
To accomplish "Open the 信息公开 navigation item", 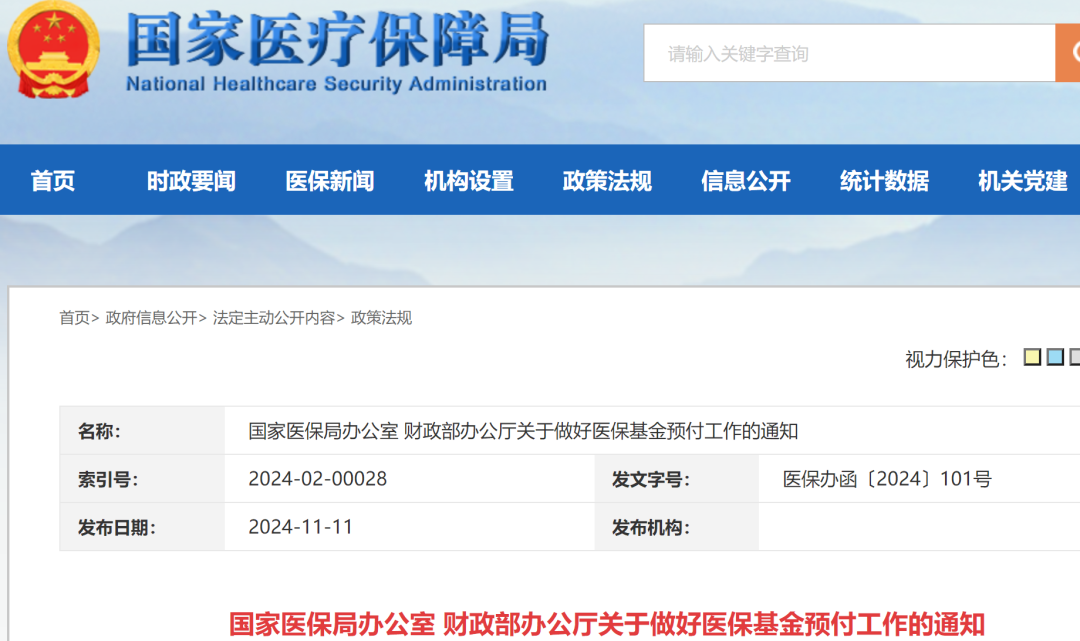I will pyautogui.click(x=746, y=181).
